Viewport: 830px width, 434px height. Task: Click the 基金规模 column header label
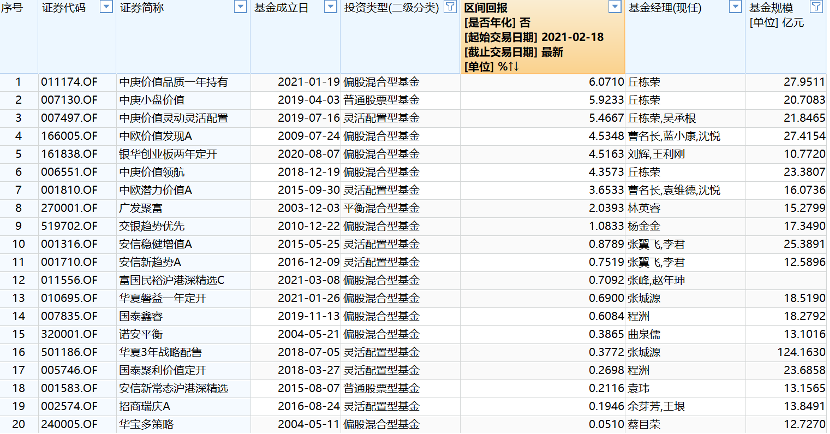click(771, 8)
